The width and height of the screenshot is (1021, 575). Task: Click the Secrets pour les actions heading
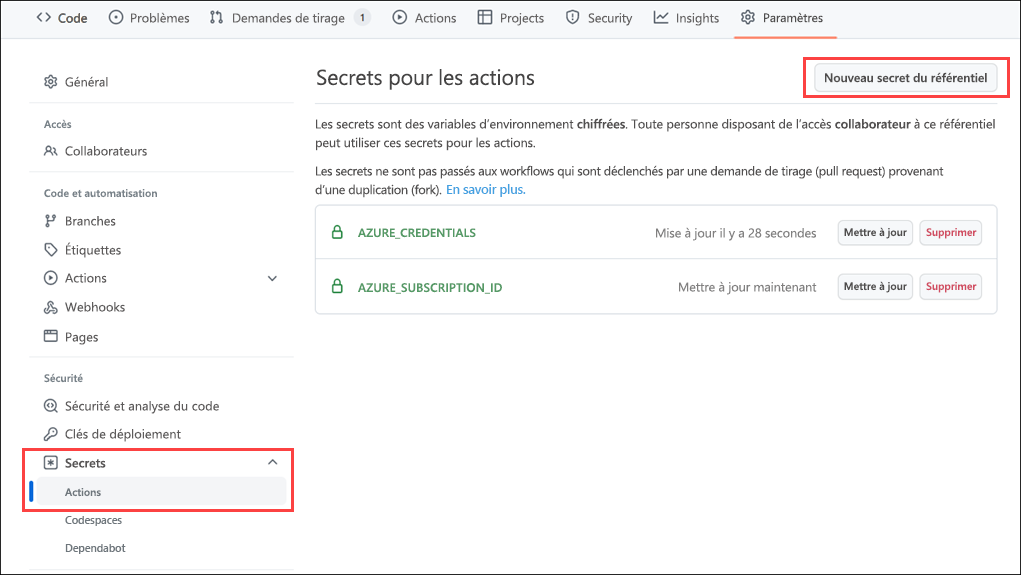tap(425, 78)
